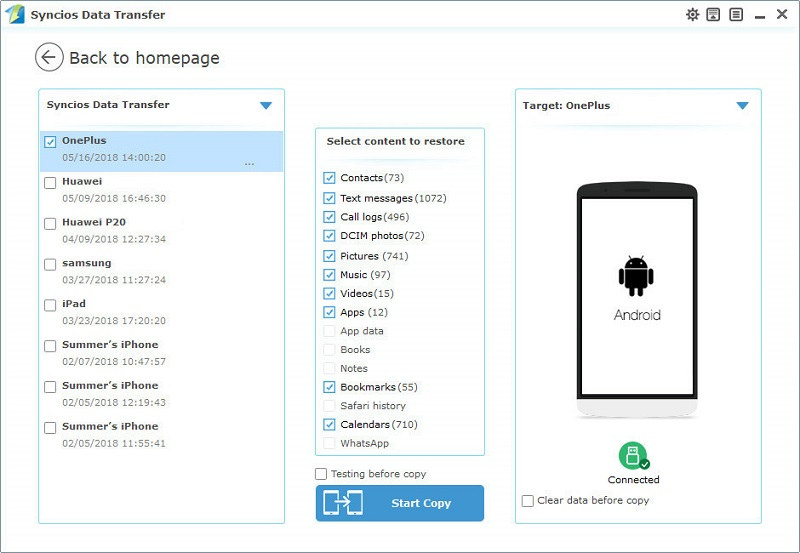The width and height of the screenshot is (800, 553).
Task: Uncheck Music (97) checkbox
Action: click(329, 274)
